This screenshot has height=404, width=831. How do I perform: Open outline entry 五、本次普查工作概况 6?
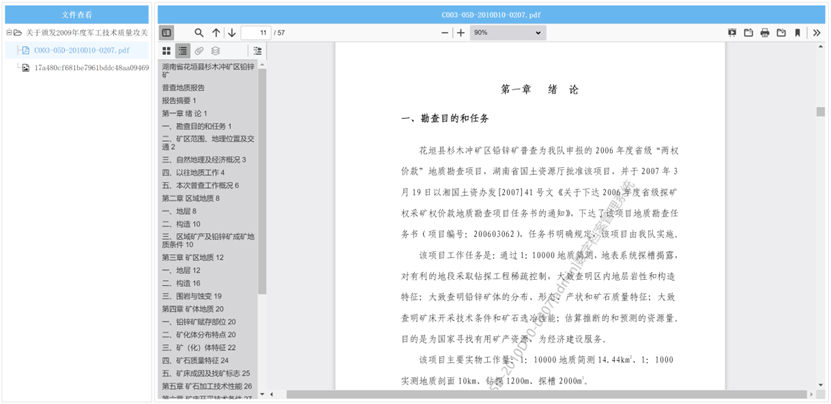click(200, 186)
